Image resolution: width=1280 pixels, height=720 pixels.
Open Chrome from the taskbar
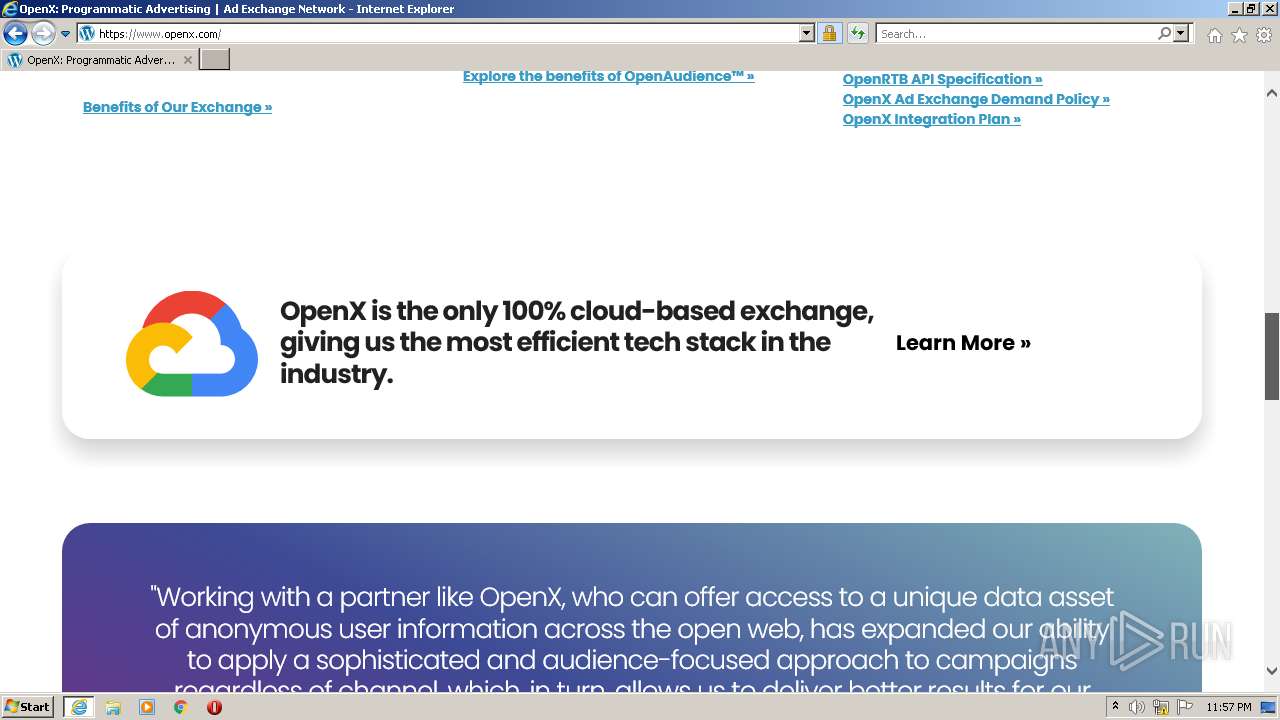click(x=181, y=707)
